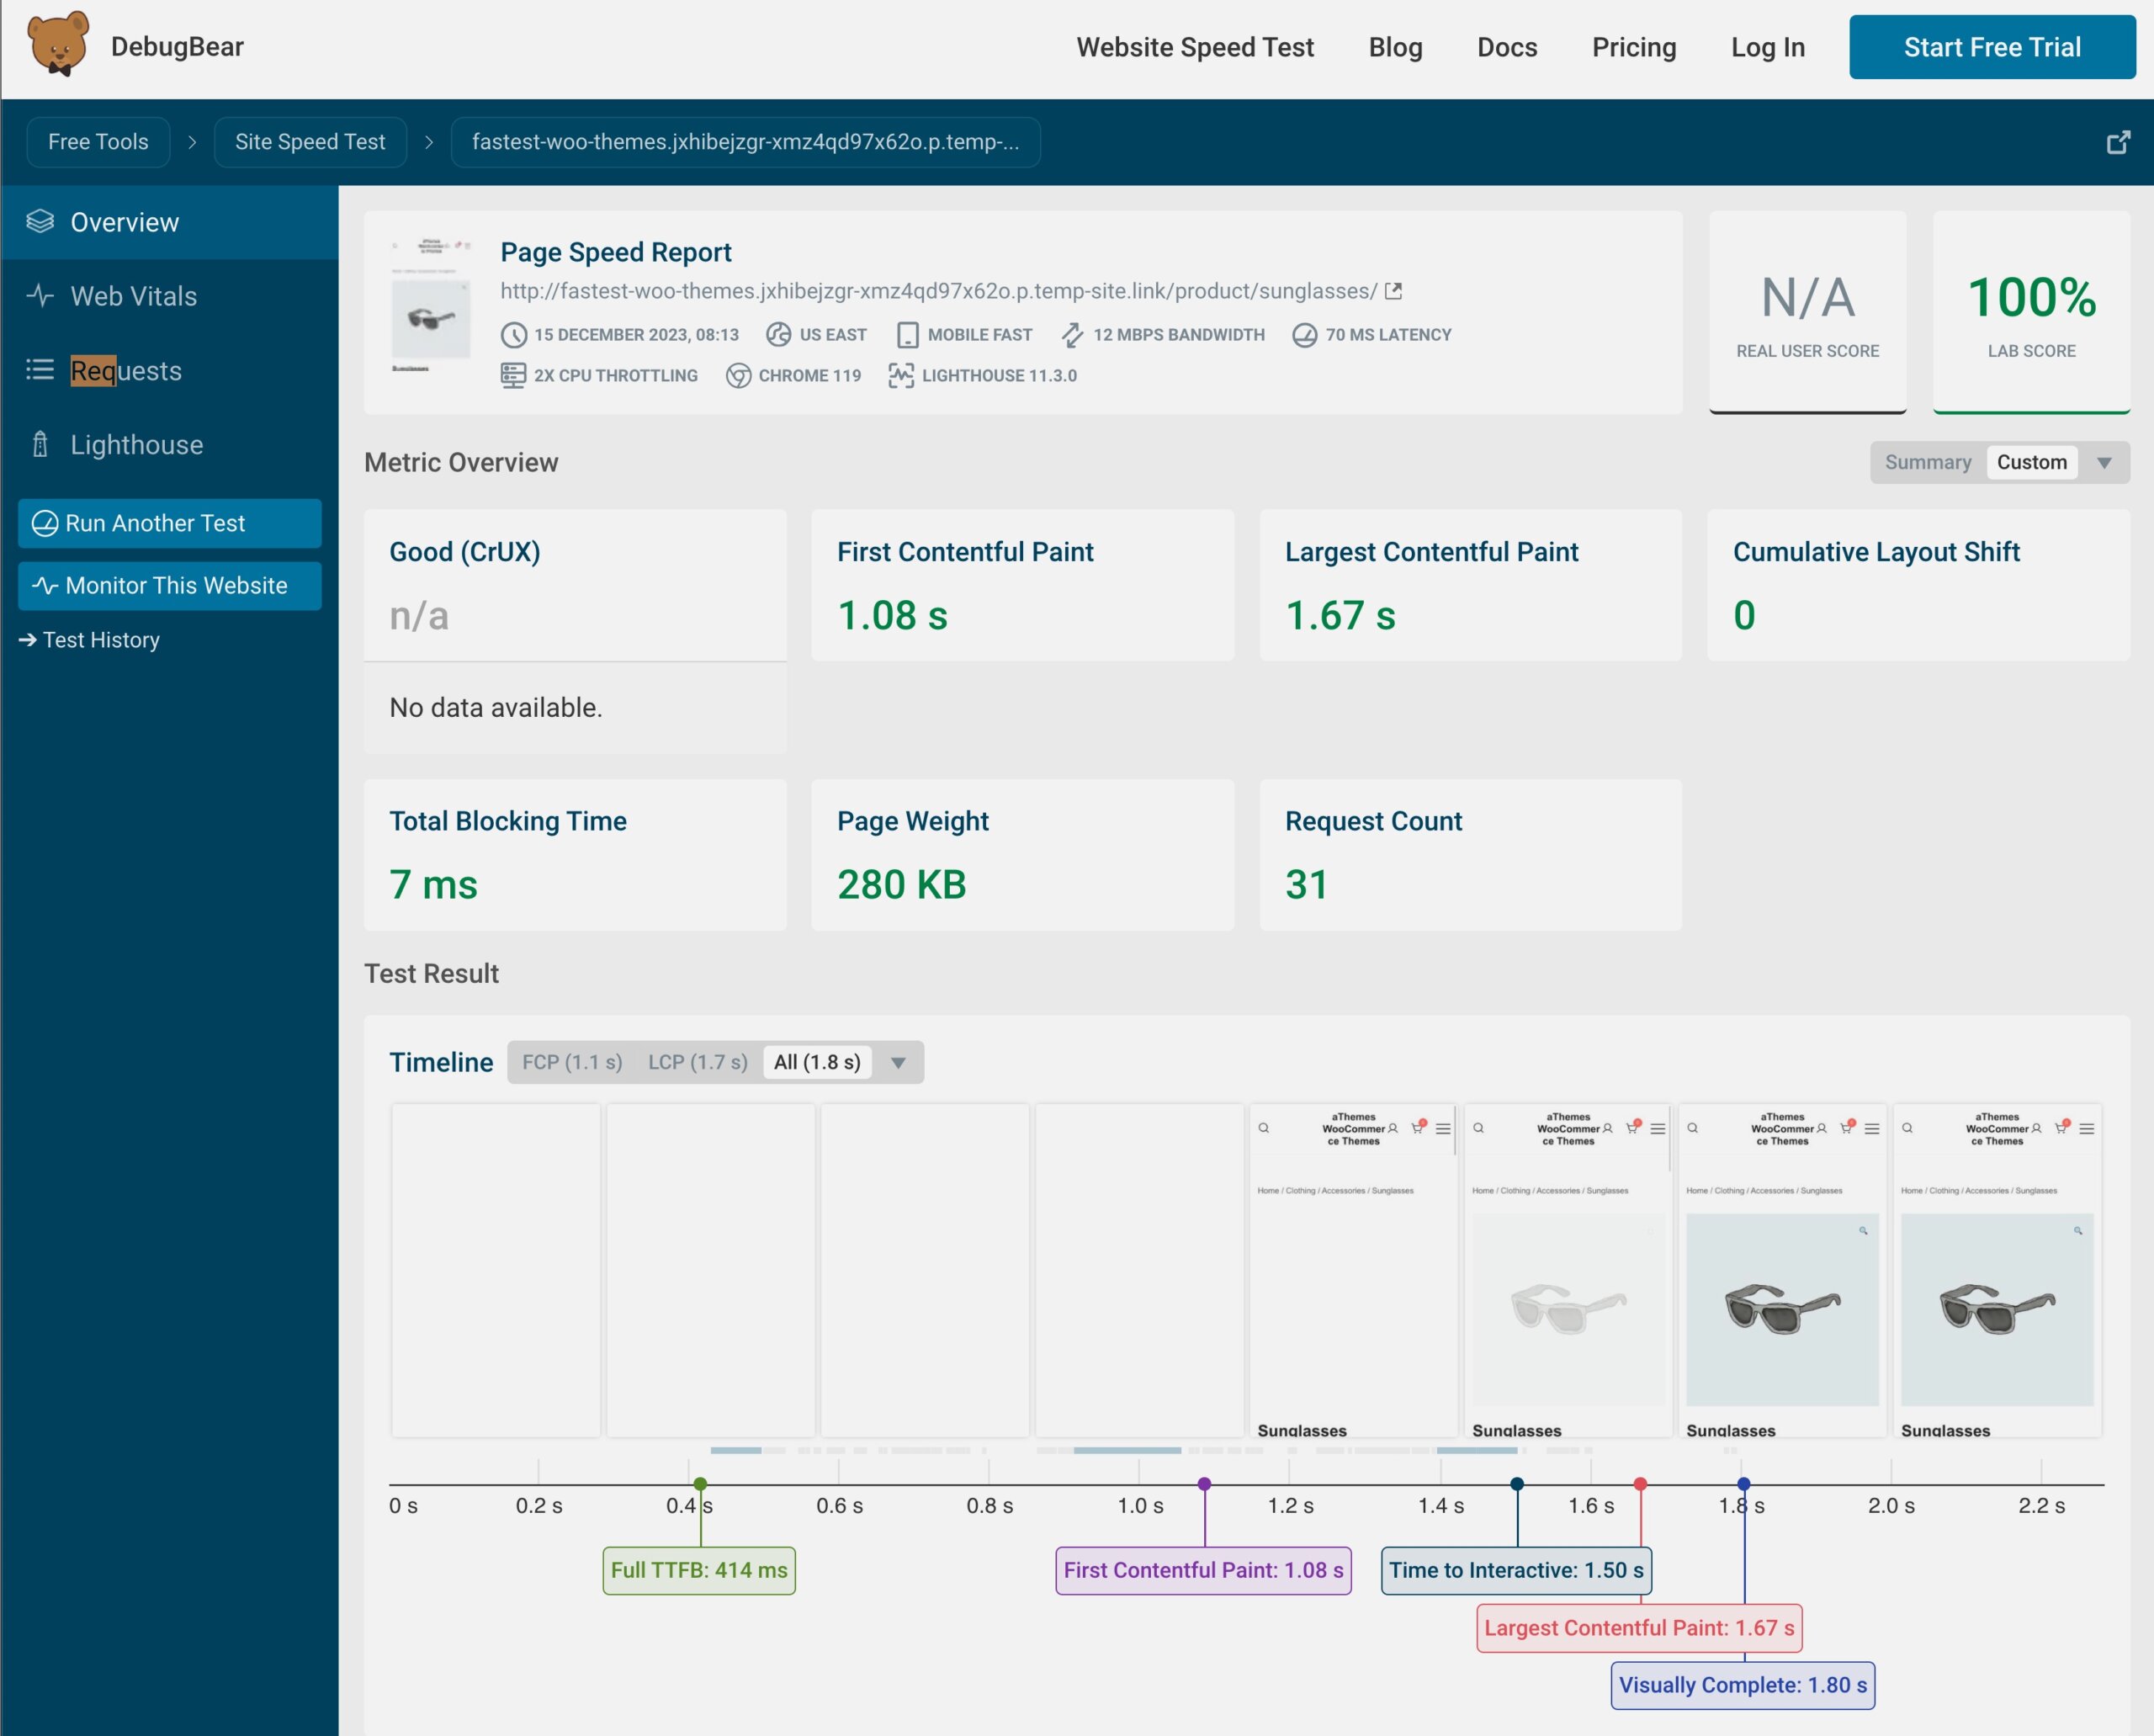
Task: Click the CPU throttling icon
Action: 513,376
